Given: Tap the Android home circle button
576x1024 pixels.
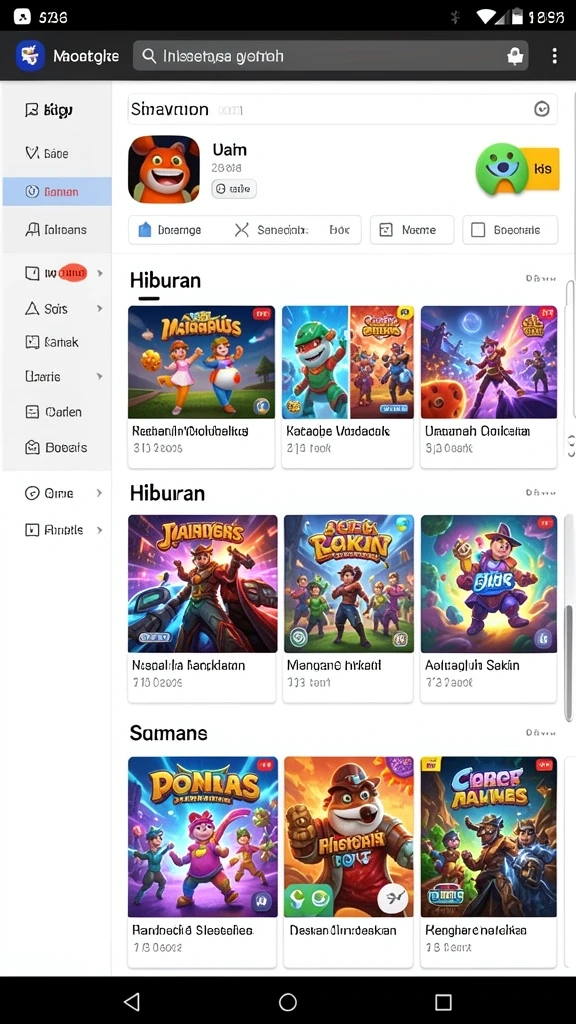Looking at the screenshot, I should click(x=287, y=1002).
